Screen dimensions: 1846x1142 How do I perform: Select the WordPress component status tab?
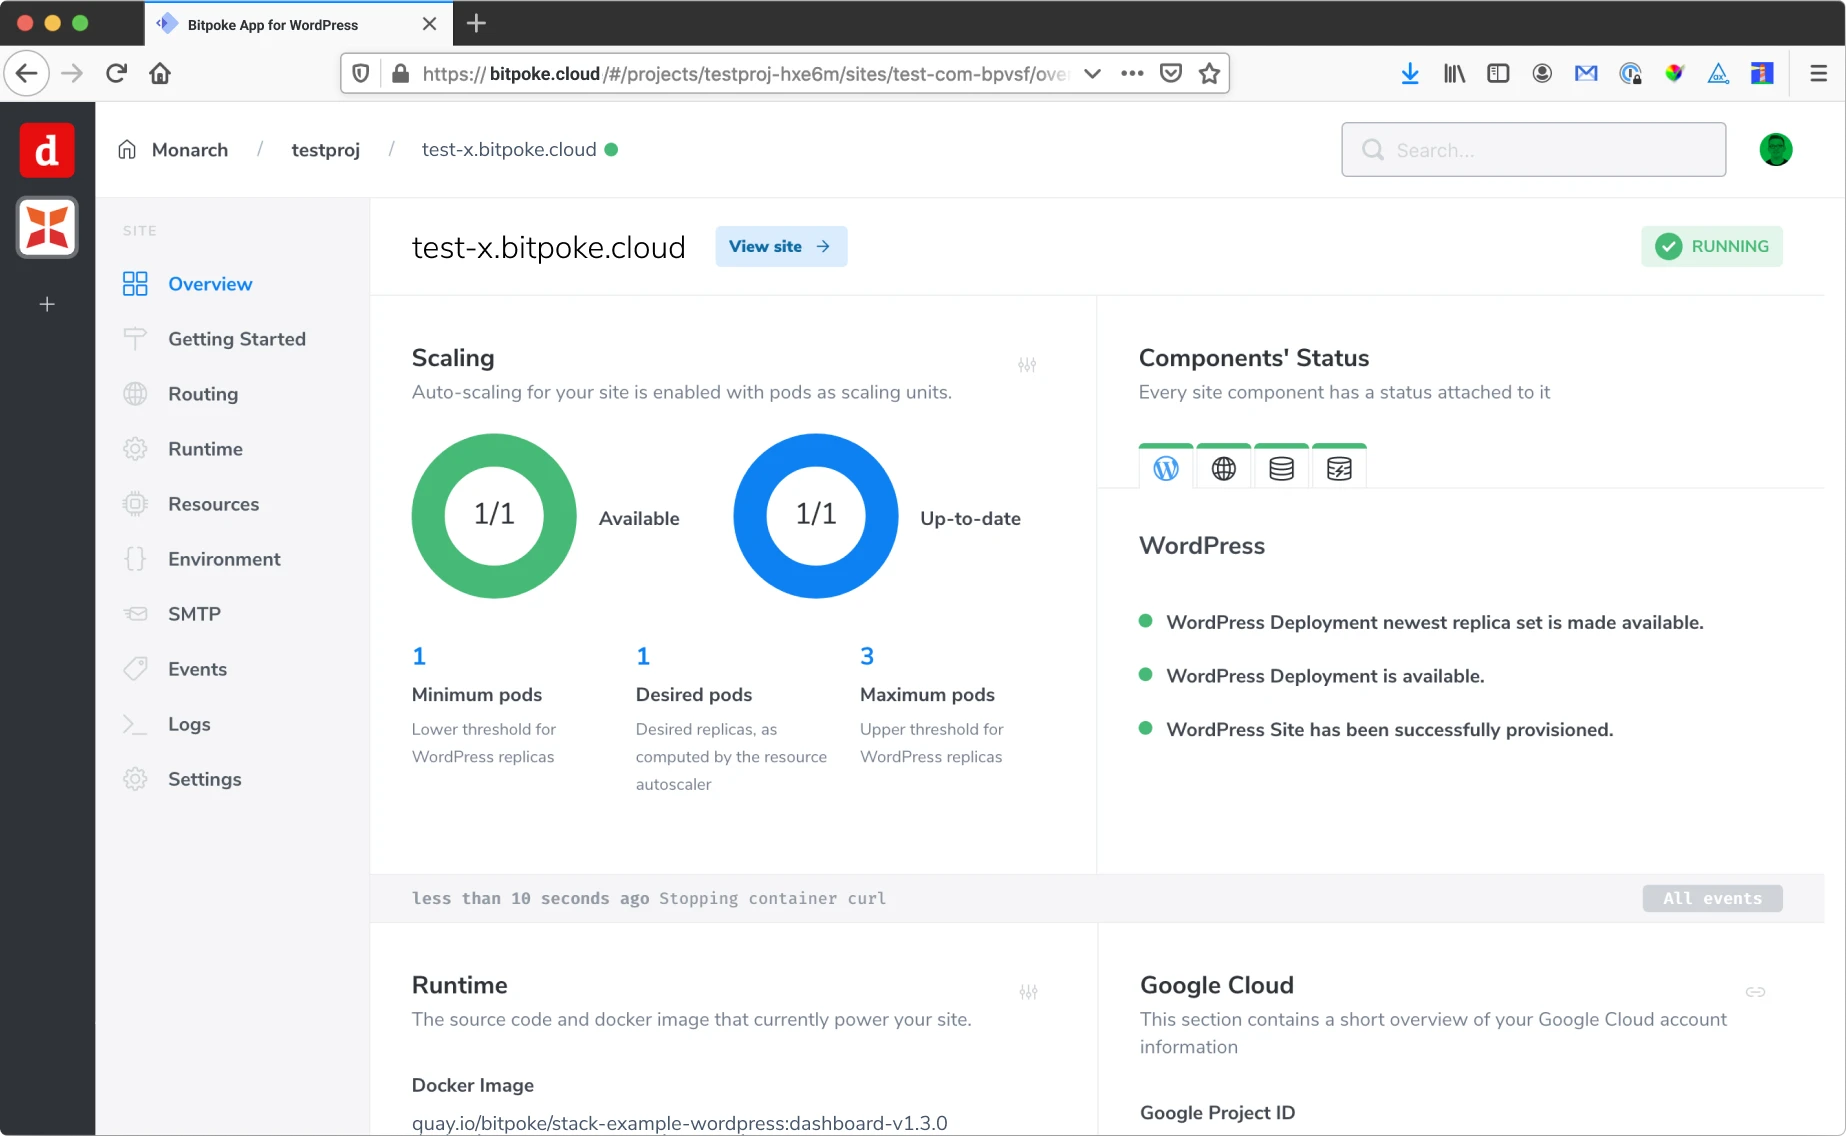pyautogui.click(x=1166, y=467)
